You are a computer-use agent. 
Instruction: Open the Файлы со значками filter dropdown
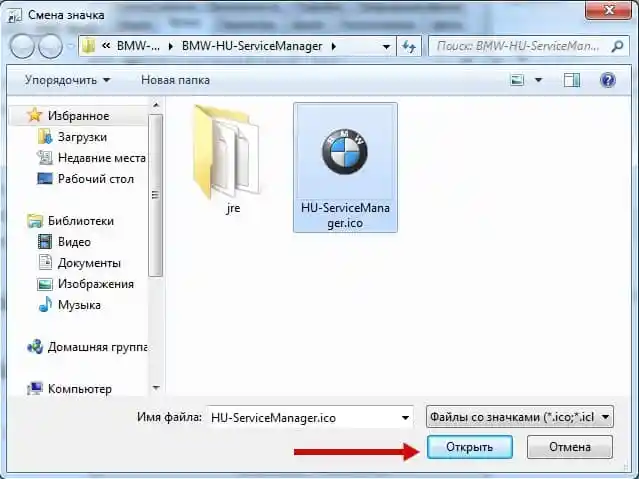click(520, 417)
